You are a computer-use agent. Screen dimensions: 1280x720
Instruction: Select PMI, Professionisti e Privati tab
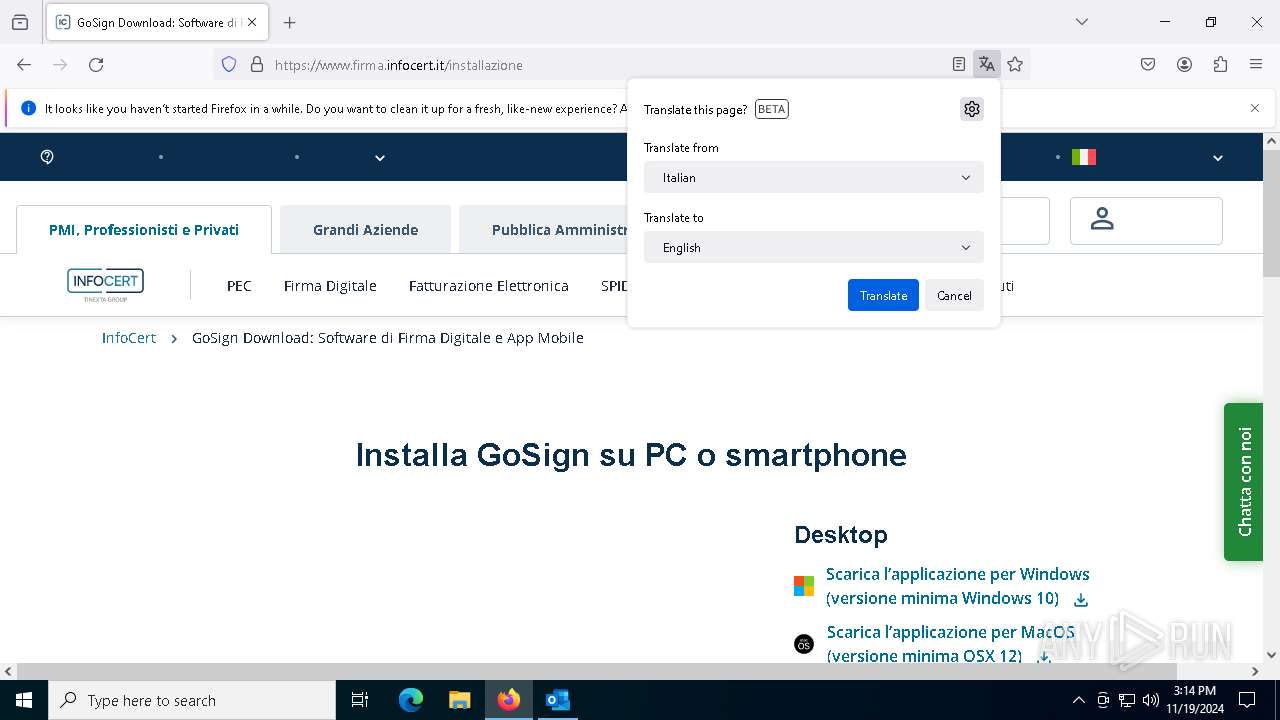(144, 230)
